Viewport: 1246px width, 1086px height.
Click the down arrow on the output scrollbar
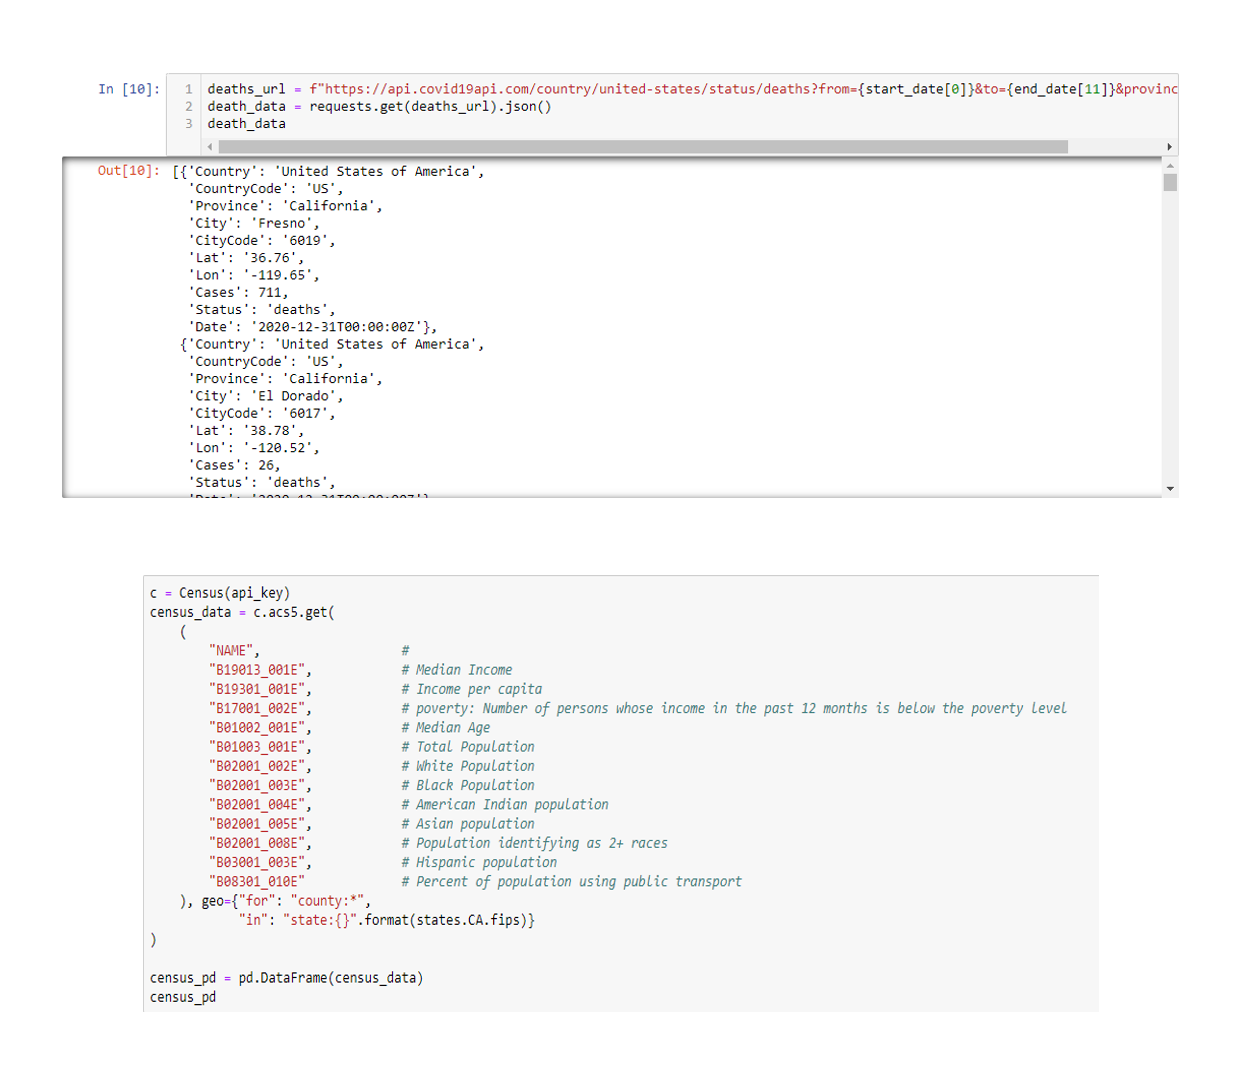click(x=1171, y=488)
